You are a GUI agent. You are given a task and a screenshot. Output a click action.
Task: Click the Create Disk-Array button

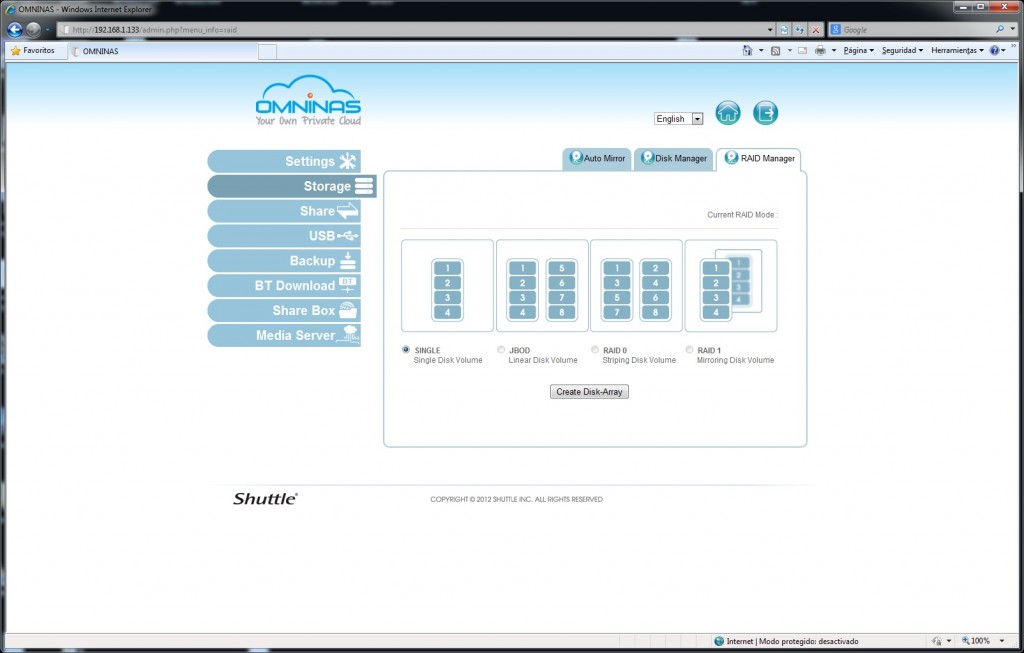point(589,392)
